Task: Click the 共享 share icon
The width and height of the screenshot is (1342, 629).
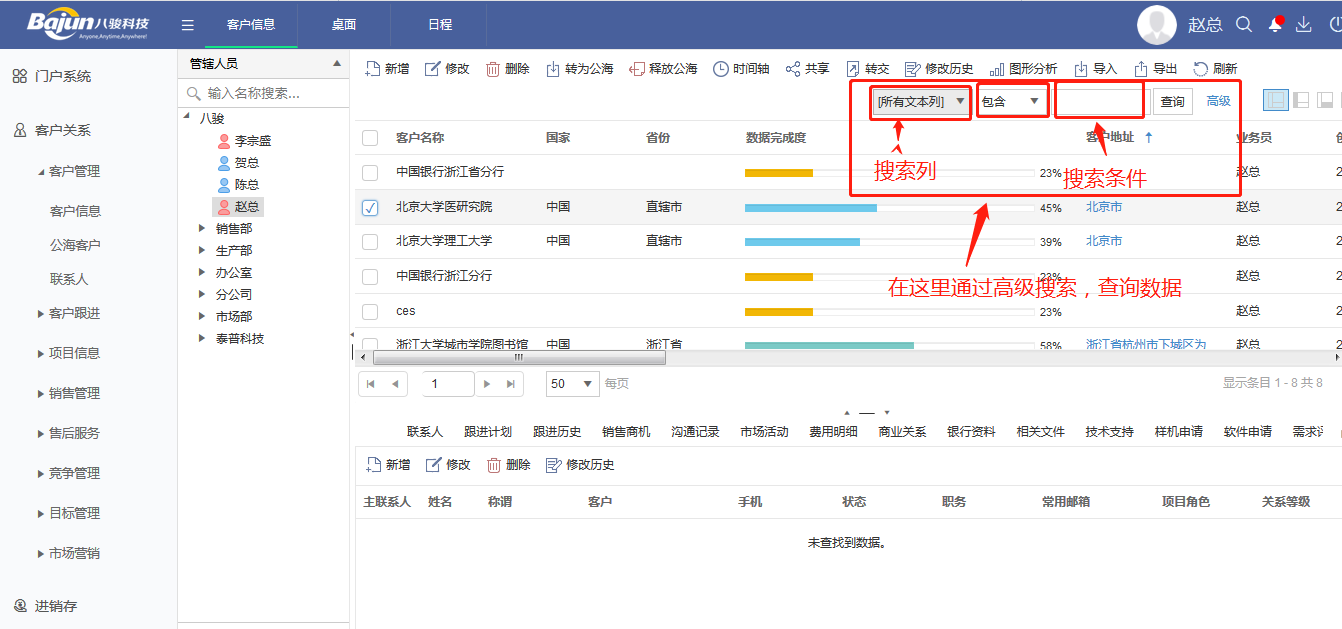Action: point(793,69)
